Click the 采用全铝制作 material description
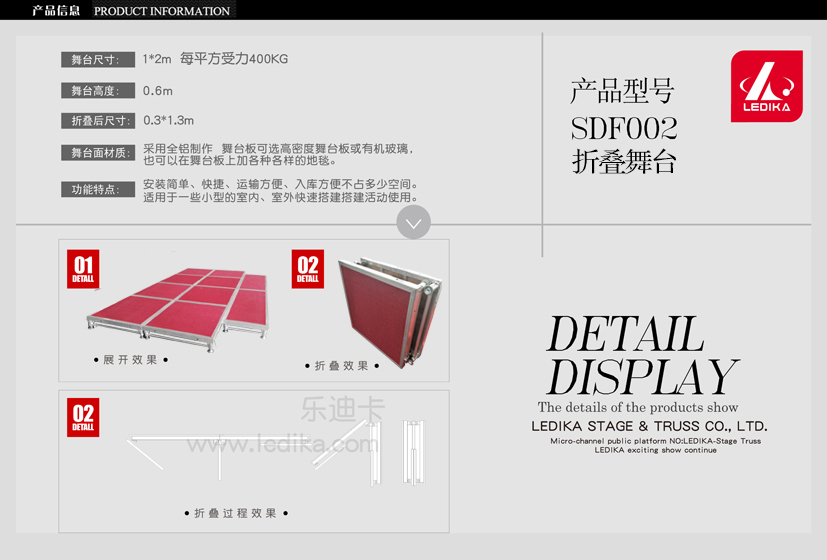Screen dimensions: 827x560 (x=278, y=155)
